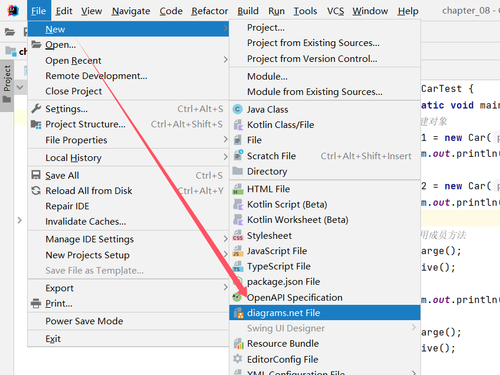Image resolution: width=500 pixels, height=375 pixels.
Task: Click Repair IDE entry
Action: pos(128,206)
